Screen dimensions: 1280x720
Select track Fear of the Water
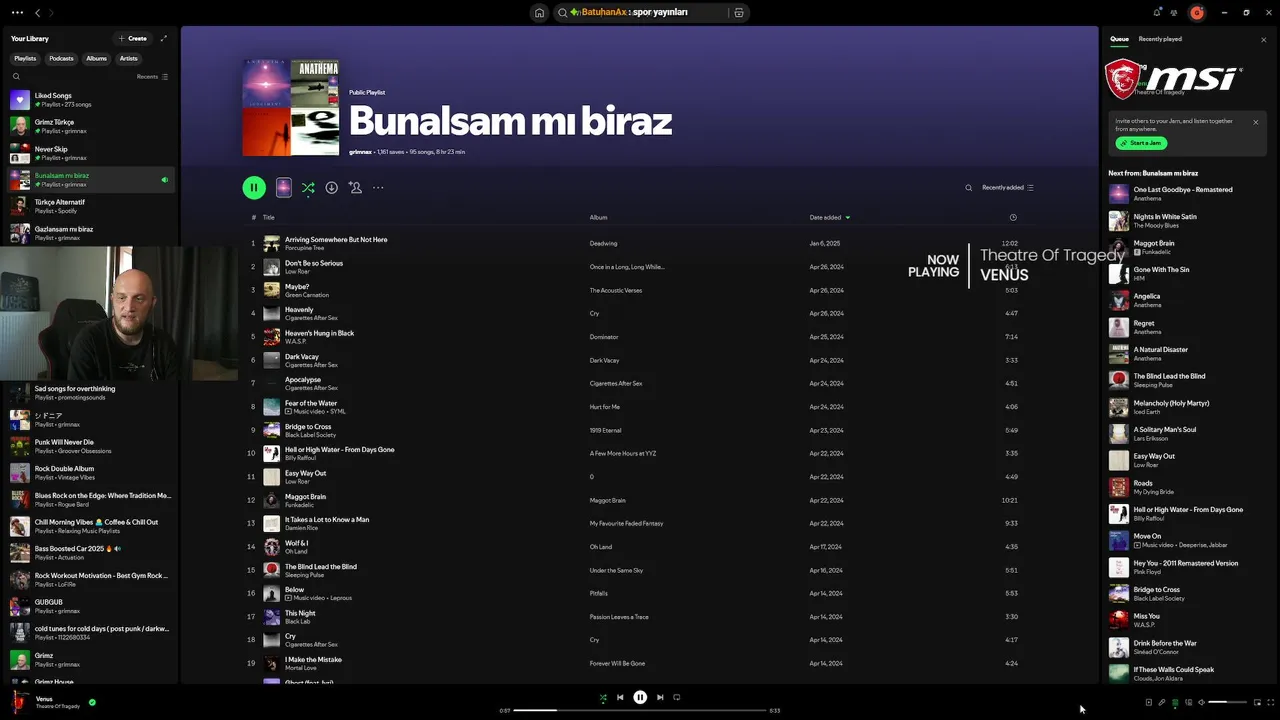(640, 407)
